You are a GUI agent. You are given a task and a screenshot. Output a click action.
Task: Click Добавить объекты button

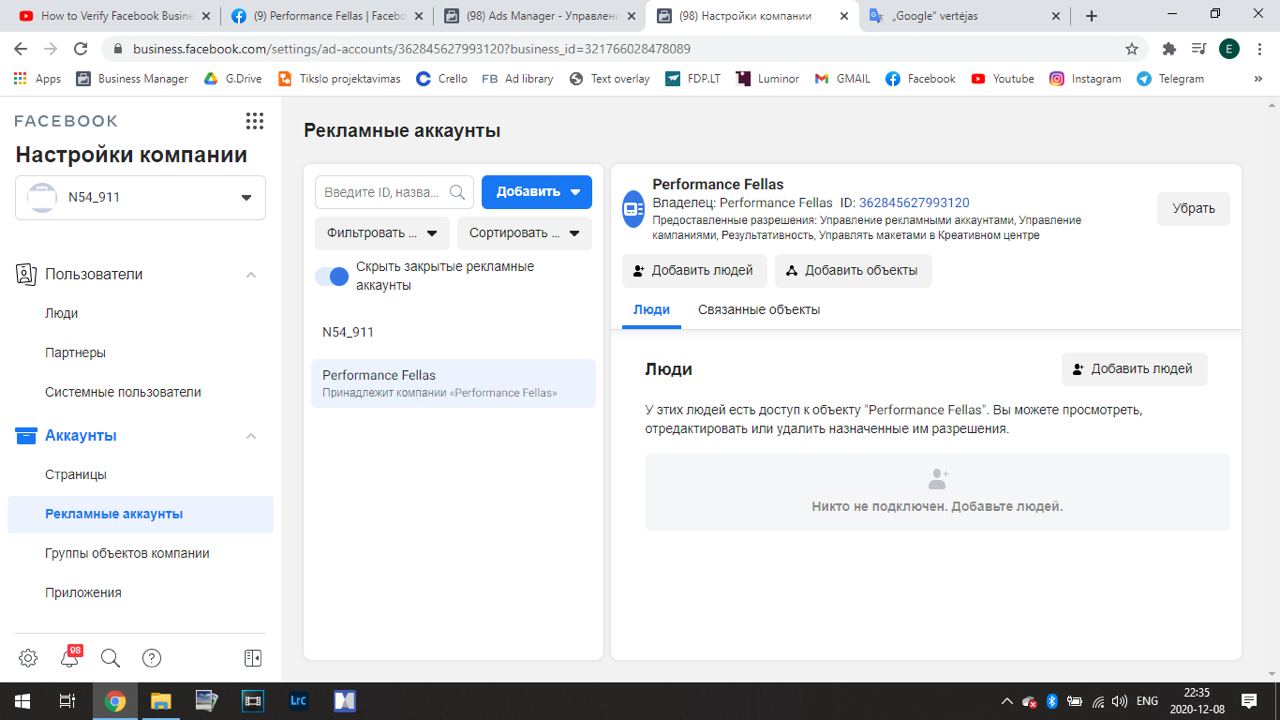point(853,270)
